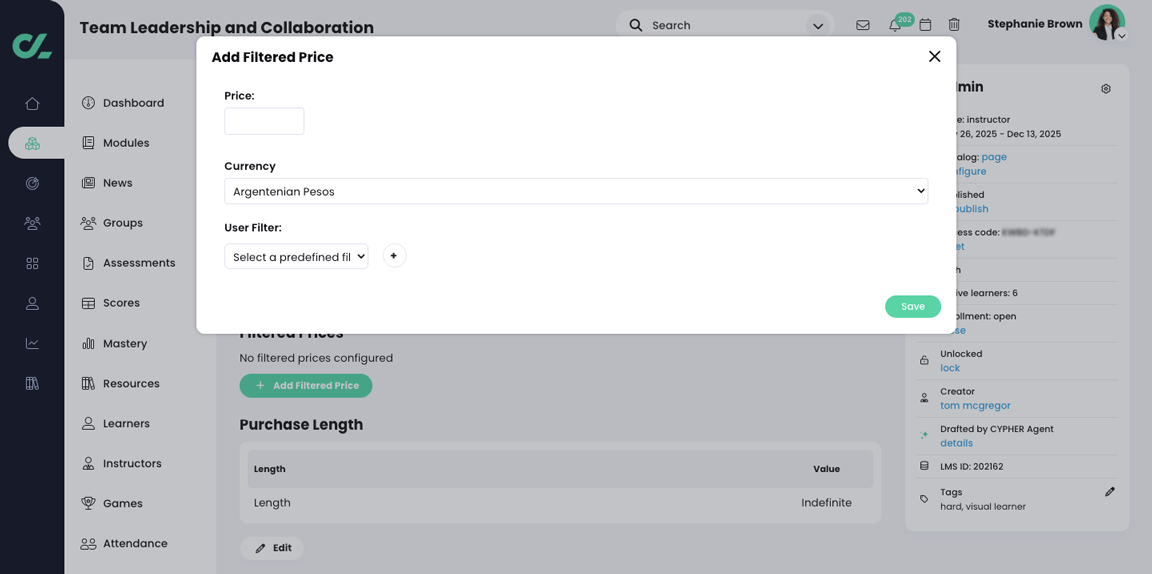The height and width of the screenshot is (574, 1152).
Task: Click the Stephanie Brown user name
Action: [1034, 24]
